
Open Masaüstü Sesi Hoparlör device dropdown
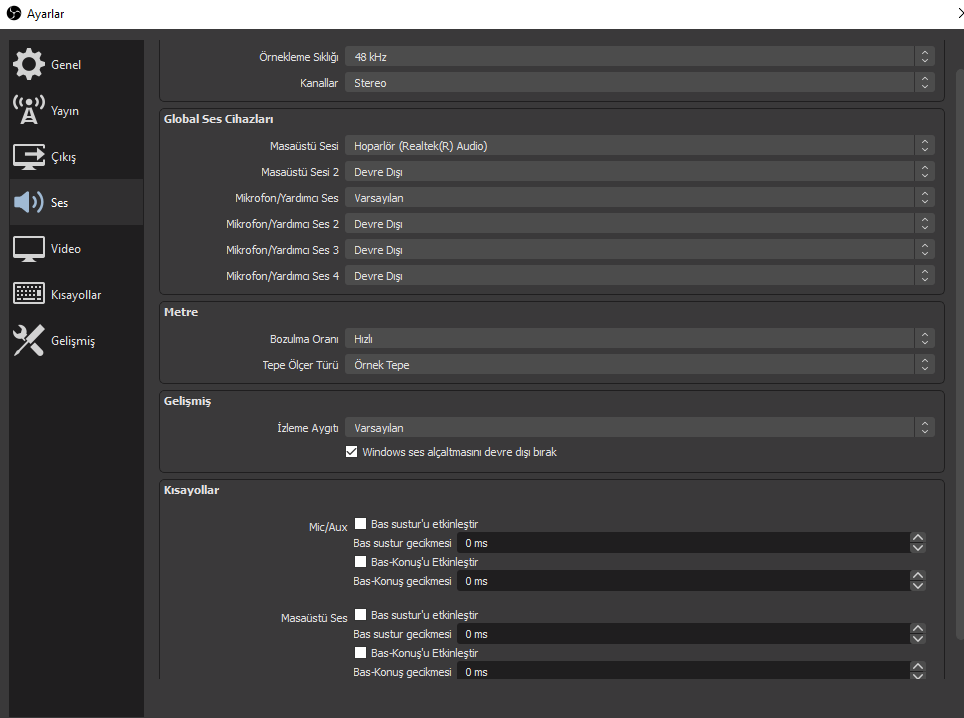[x=639, y=146]
